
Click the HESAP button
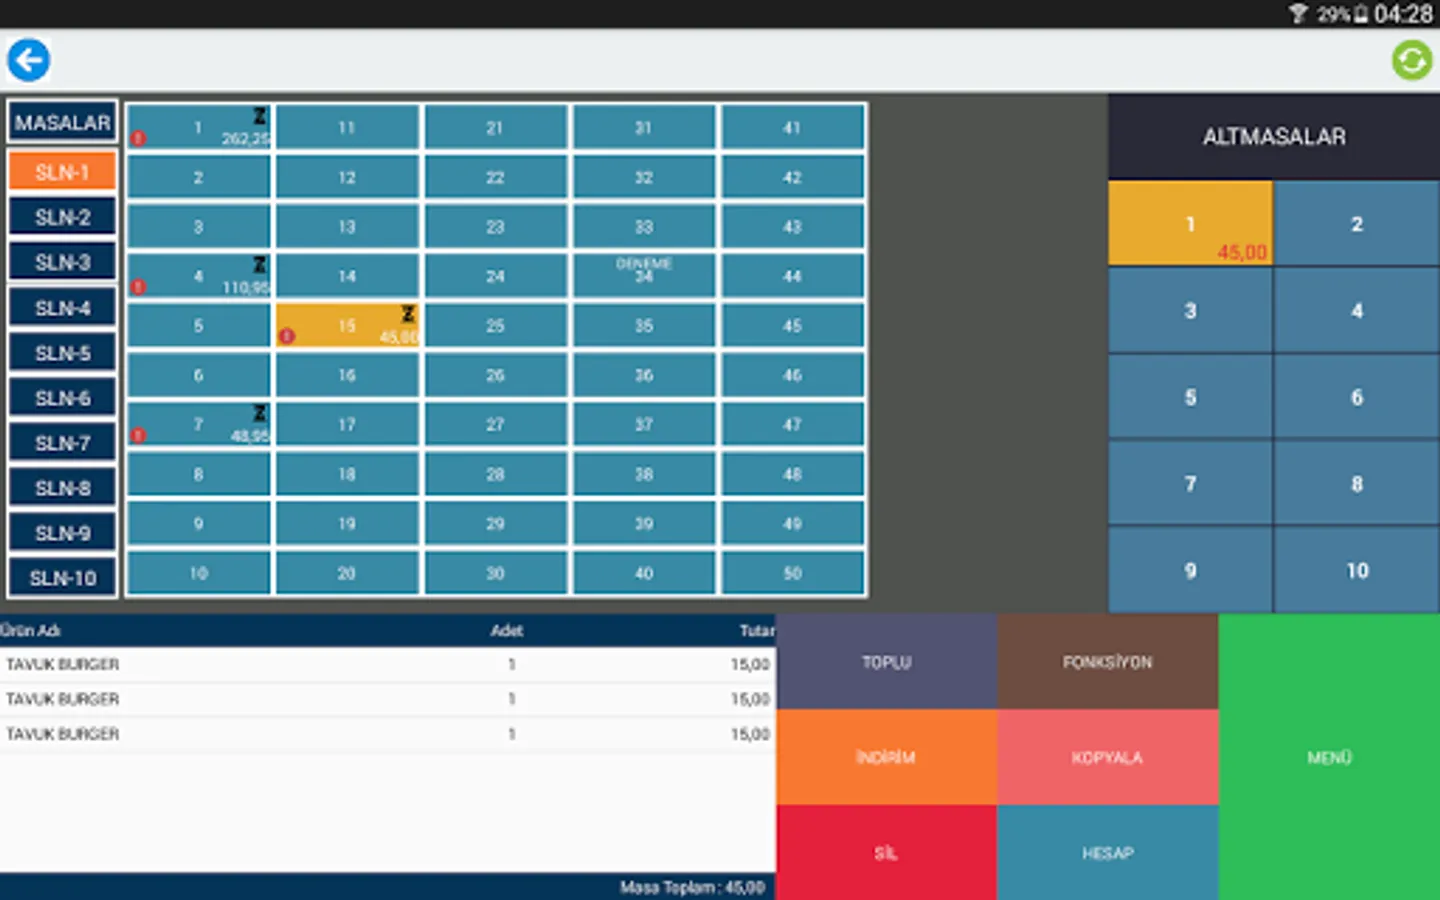click(1108, 853)
